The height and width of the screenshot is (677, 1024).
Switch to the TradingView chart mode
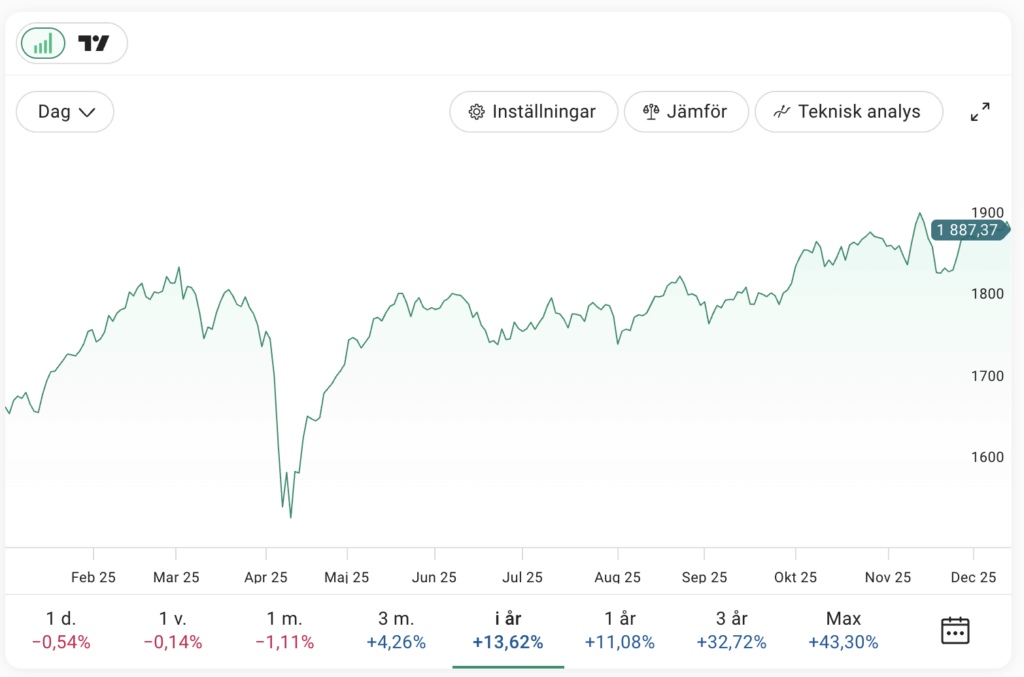(x=94, y=43)
